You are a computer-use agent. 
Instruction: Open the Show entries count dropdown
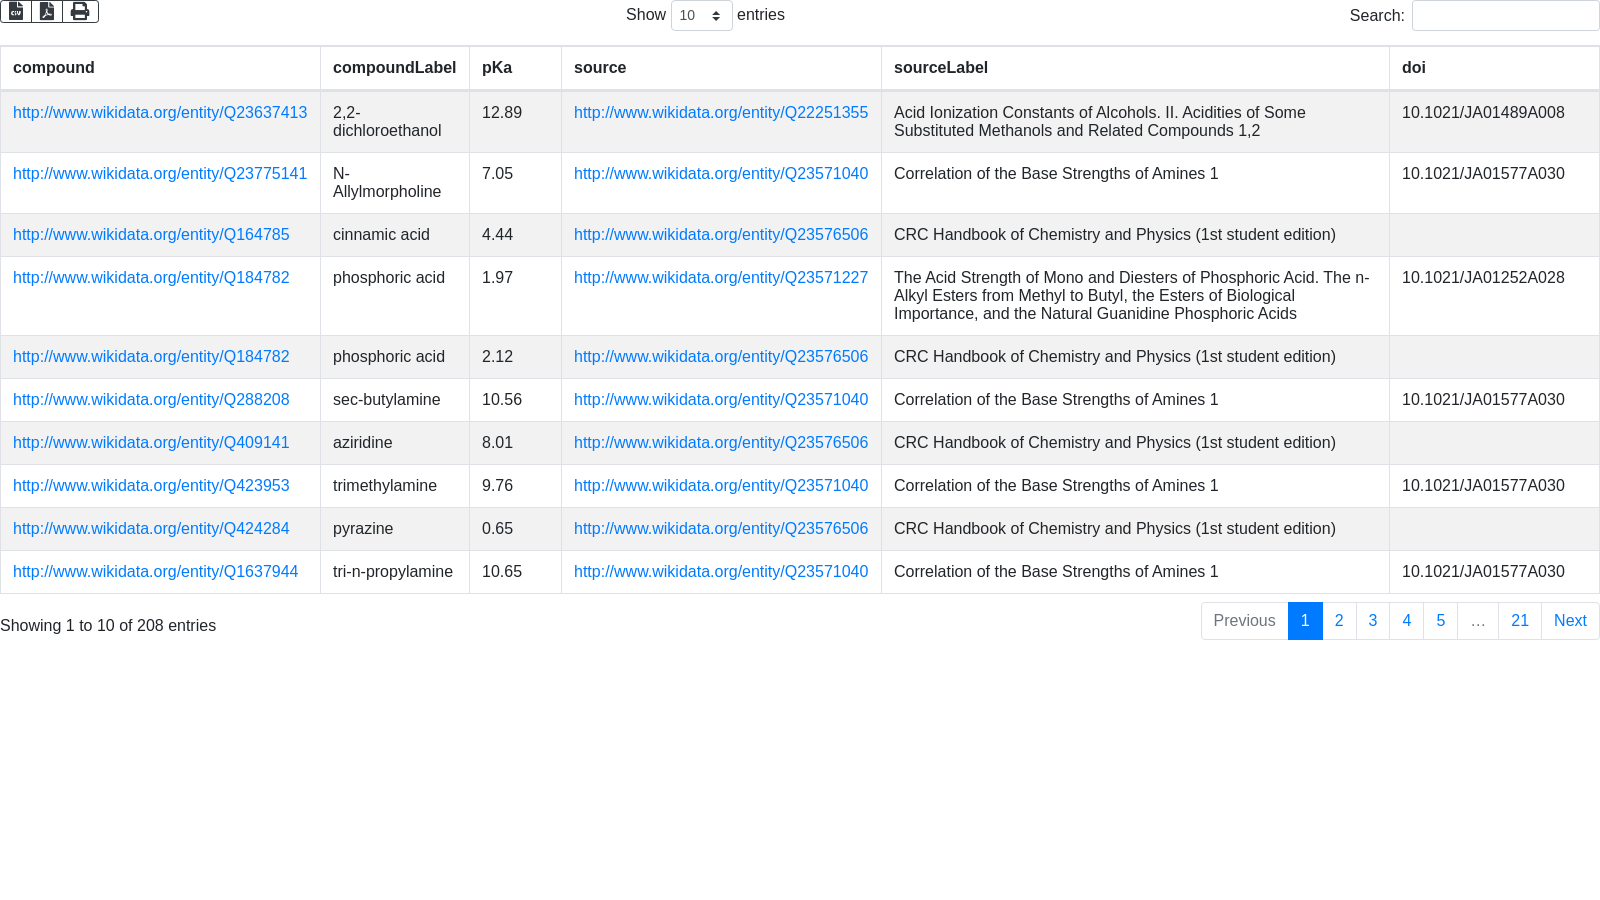[701, 15]
